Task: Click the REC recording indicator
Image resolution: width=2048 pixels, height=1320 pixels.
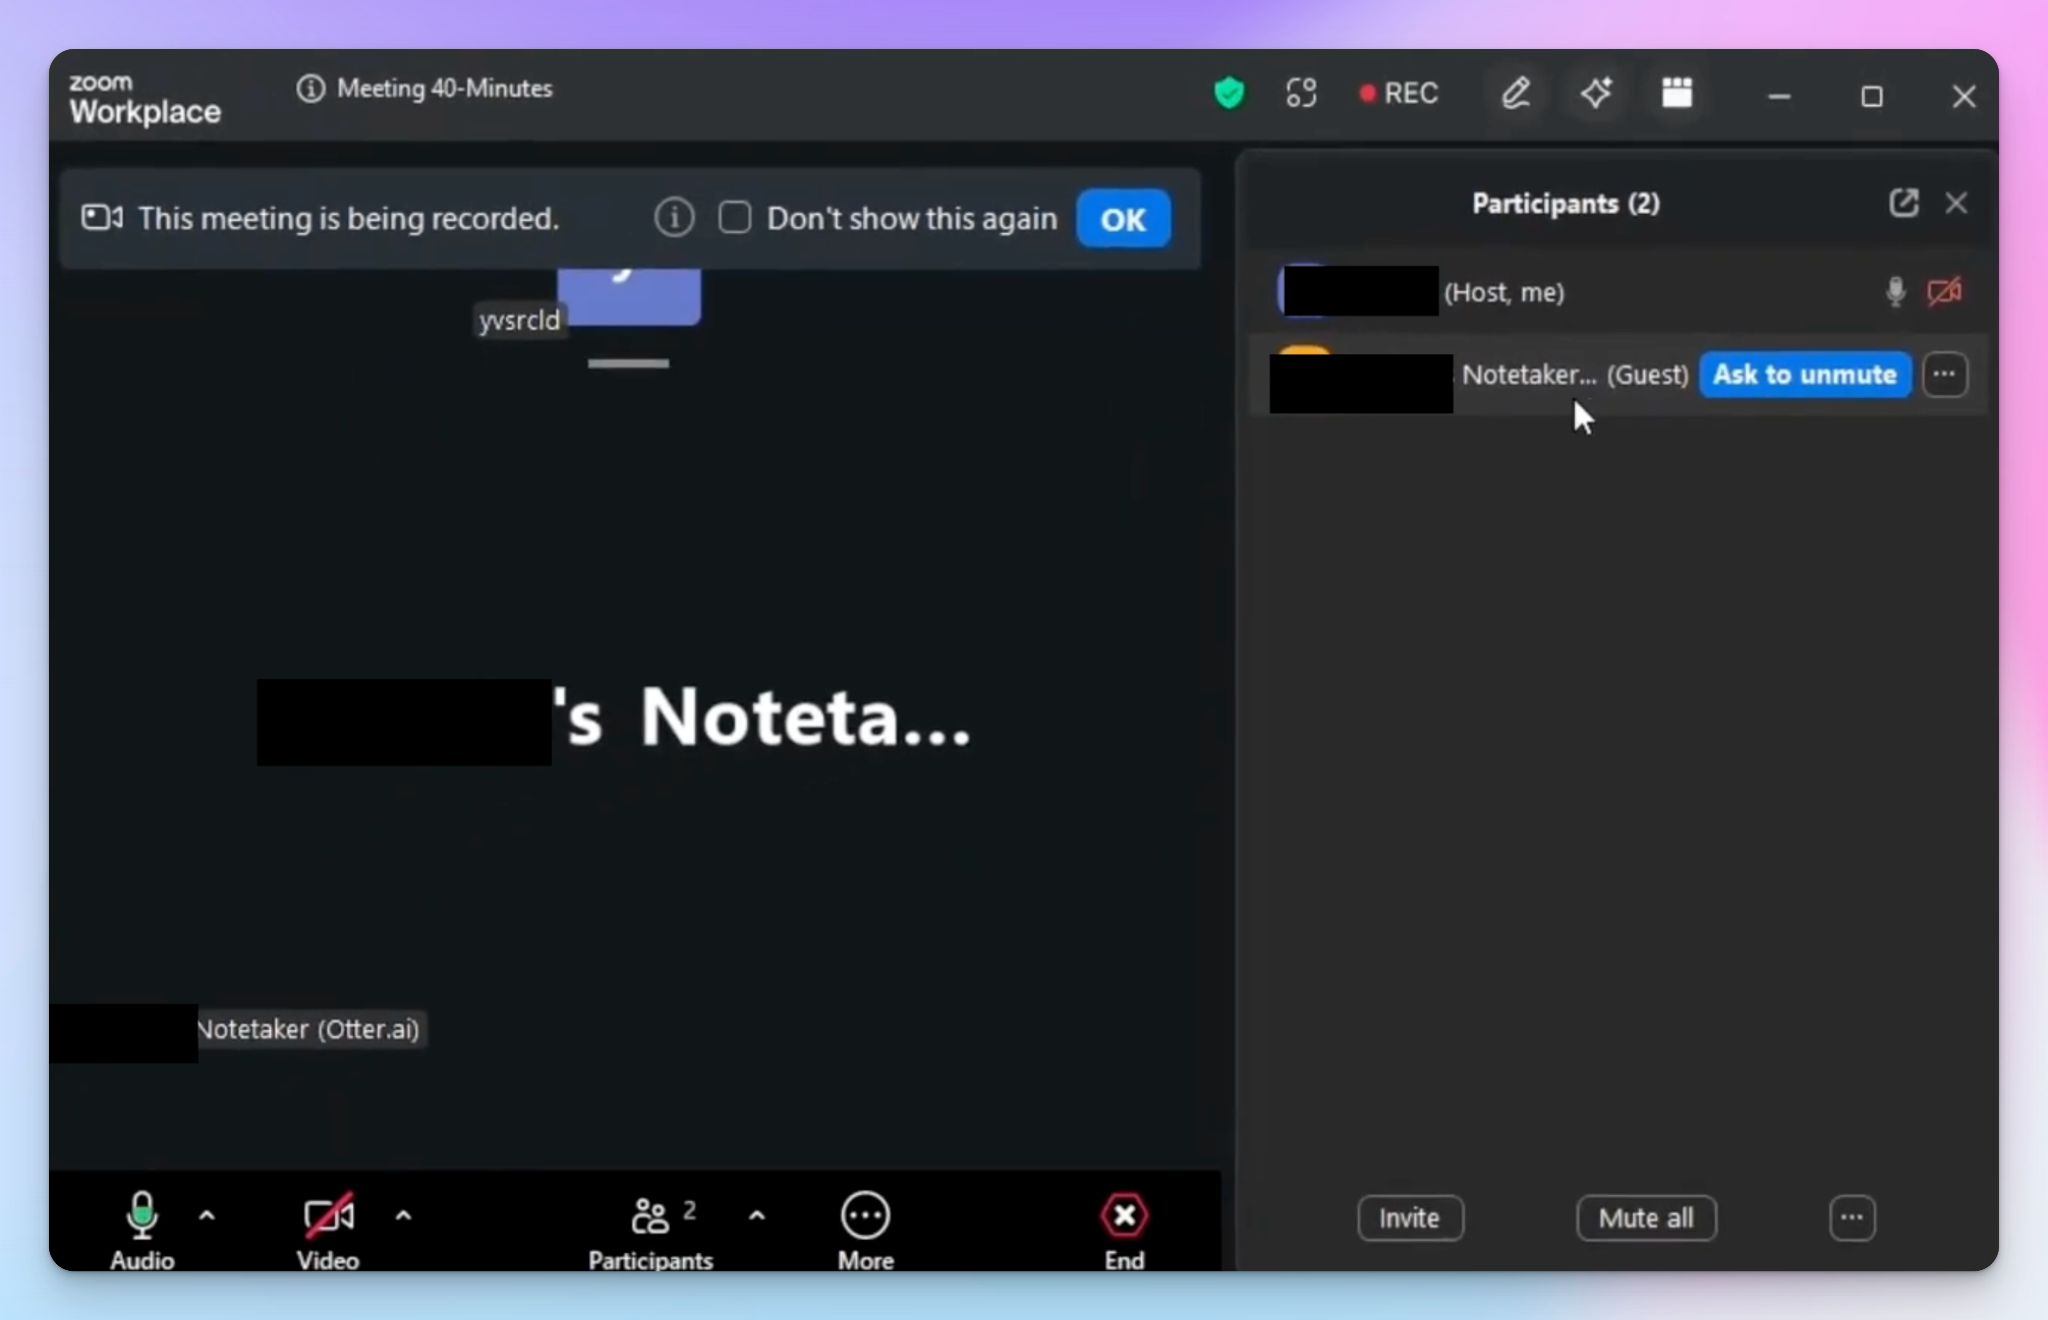Action: tap(1398, 93)
